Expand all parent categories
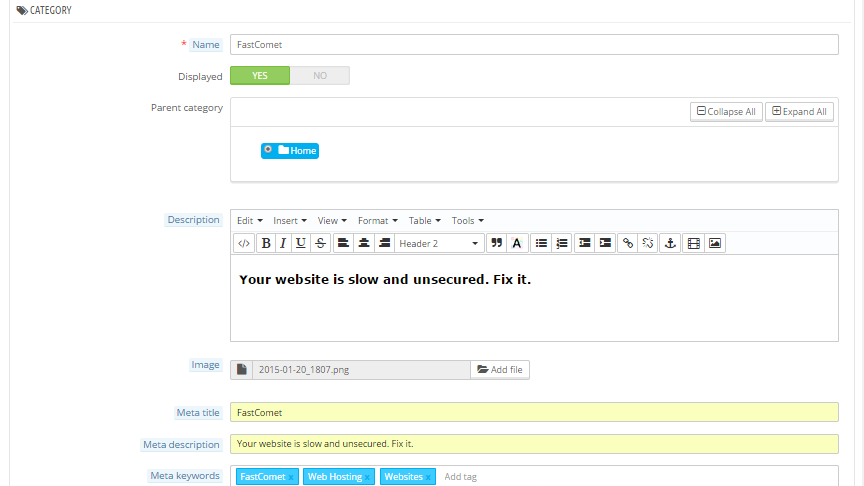Screen dimensions: 864x486 tap(800, 112)
